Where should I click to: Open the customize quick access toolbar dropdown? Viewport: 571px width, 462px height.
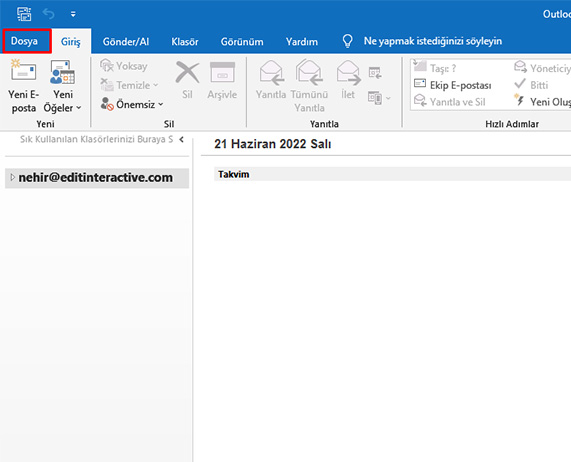pyautogui.click(x=73, y=14)
